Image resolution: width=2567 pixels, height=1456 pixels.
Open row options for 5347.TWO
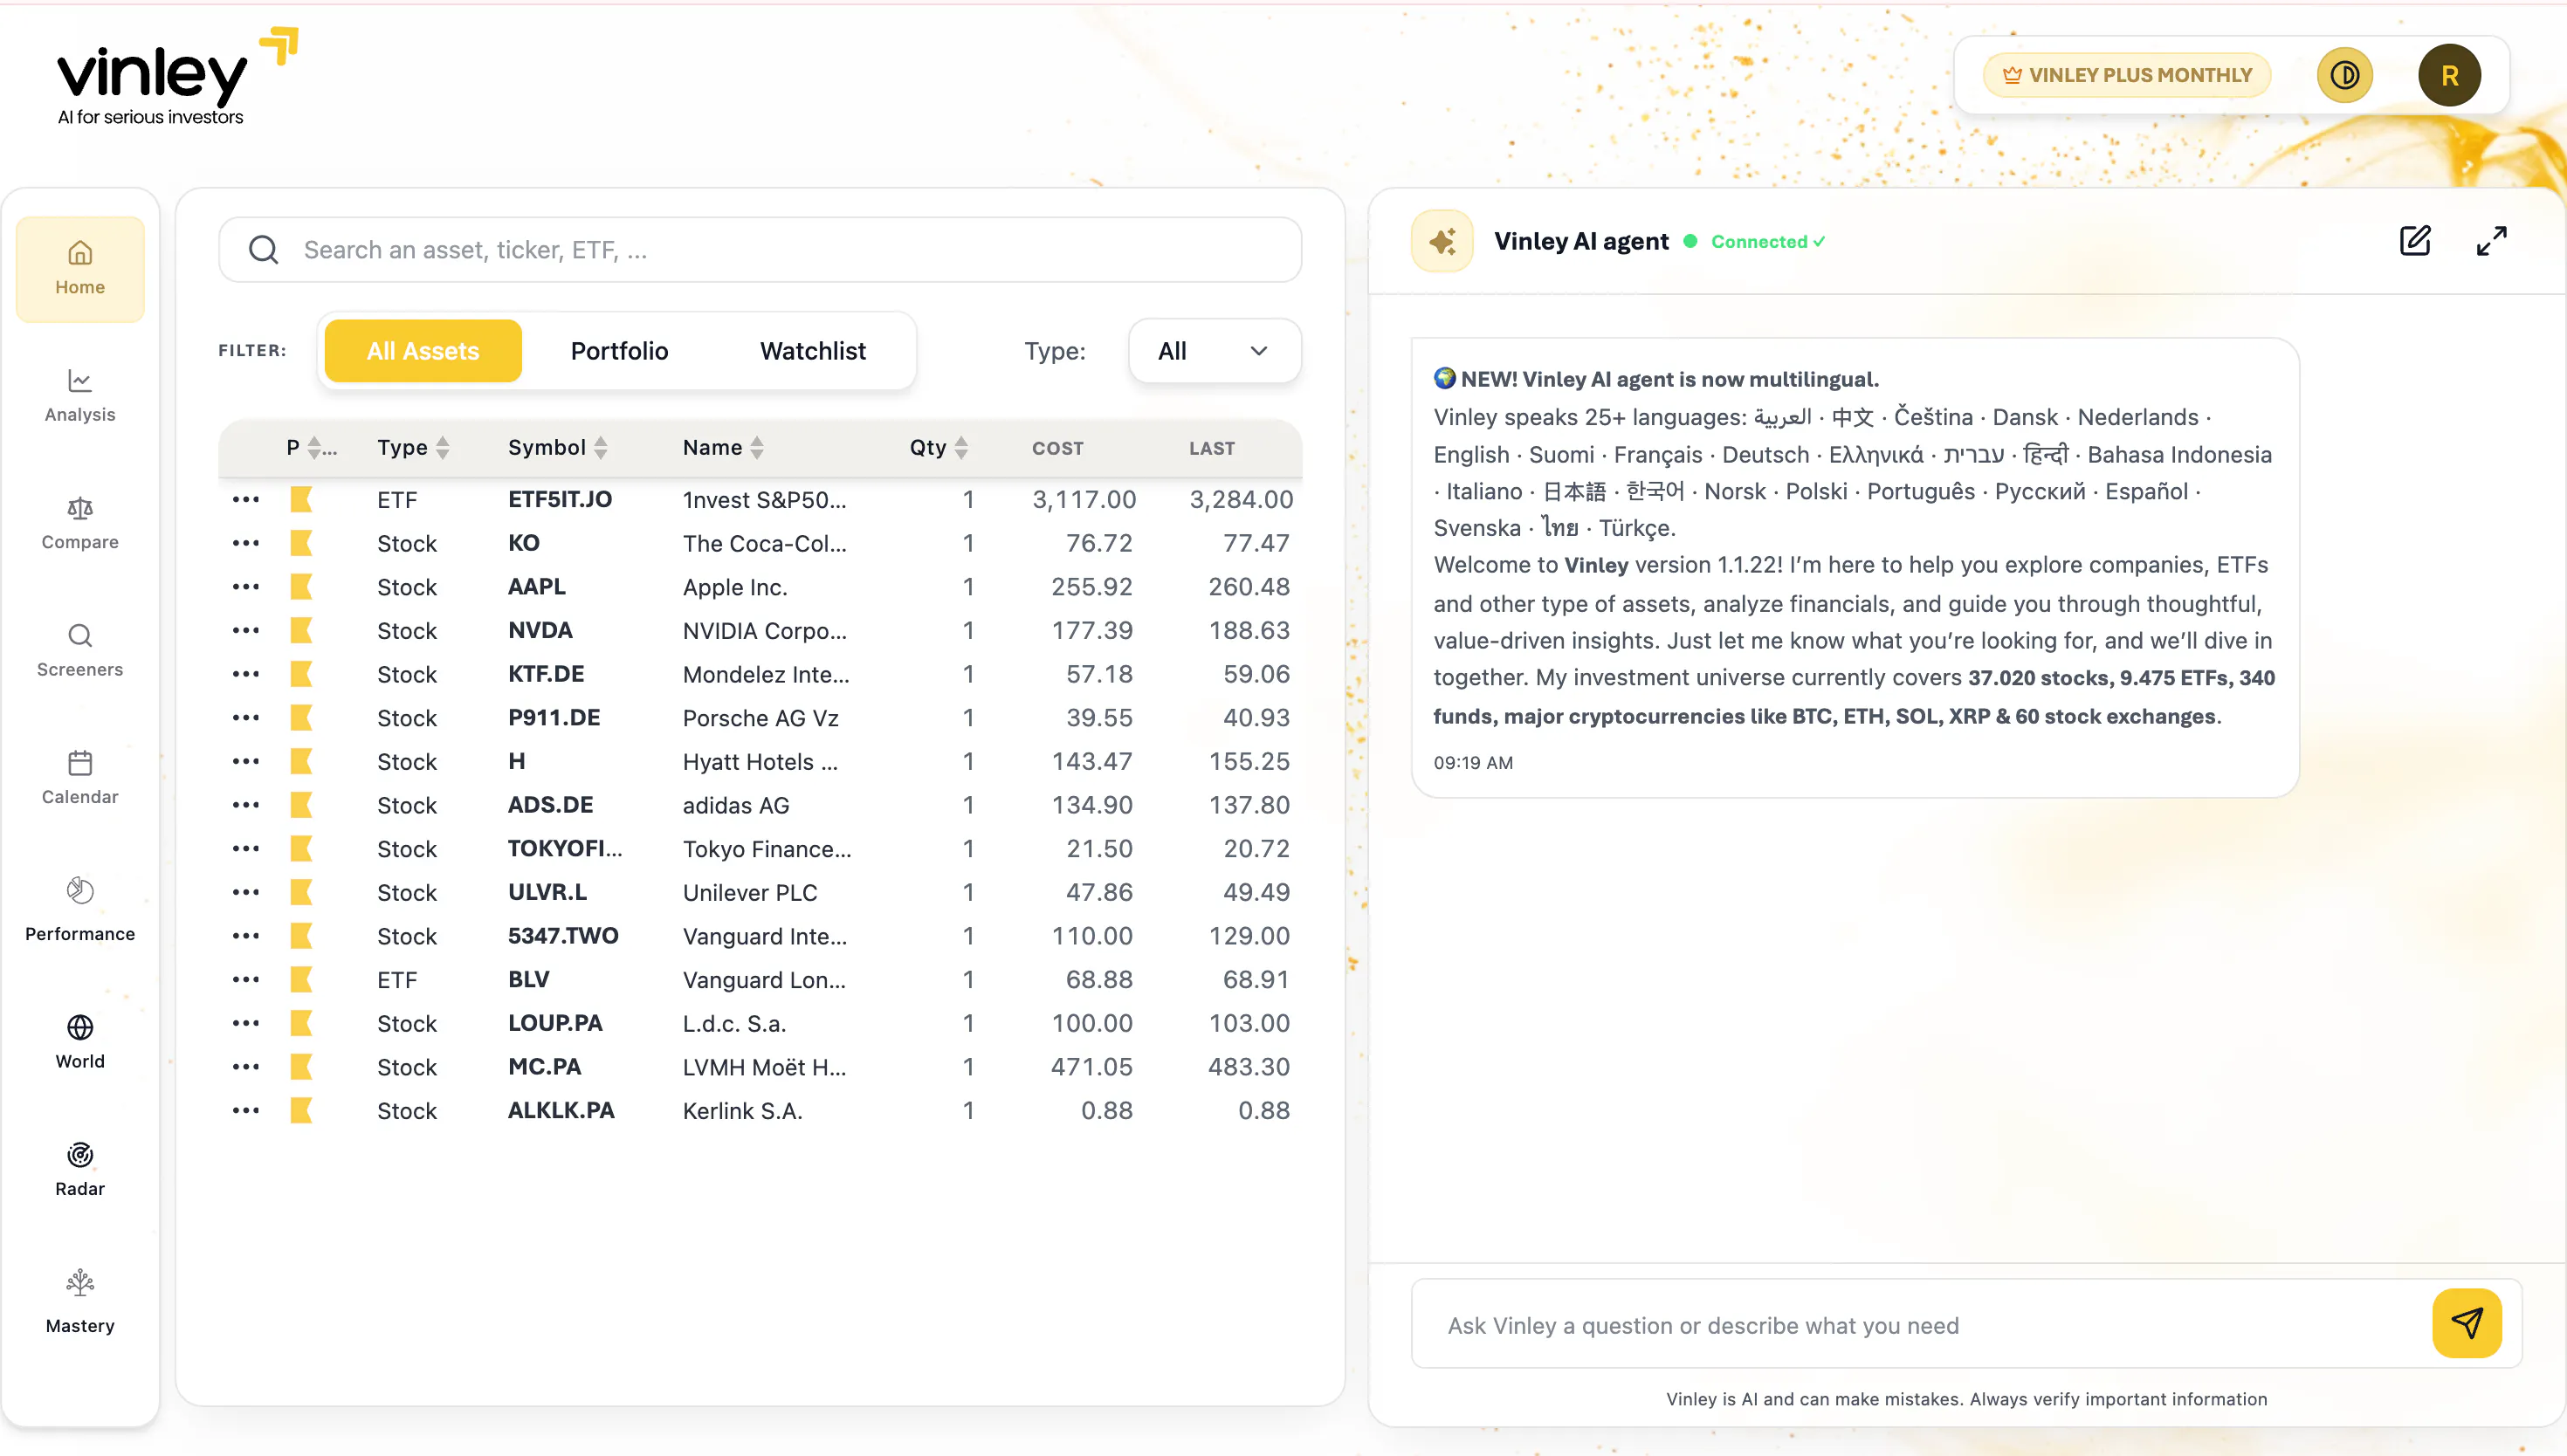(x=245, y=936)
